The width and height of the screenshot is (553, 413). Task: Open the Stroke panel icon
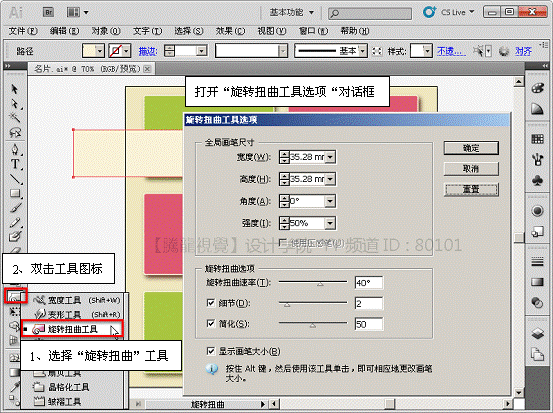pos(537,262)
